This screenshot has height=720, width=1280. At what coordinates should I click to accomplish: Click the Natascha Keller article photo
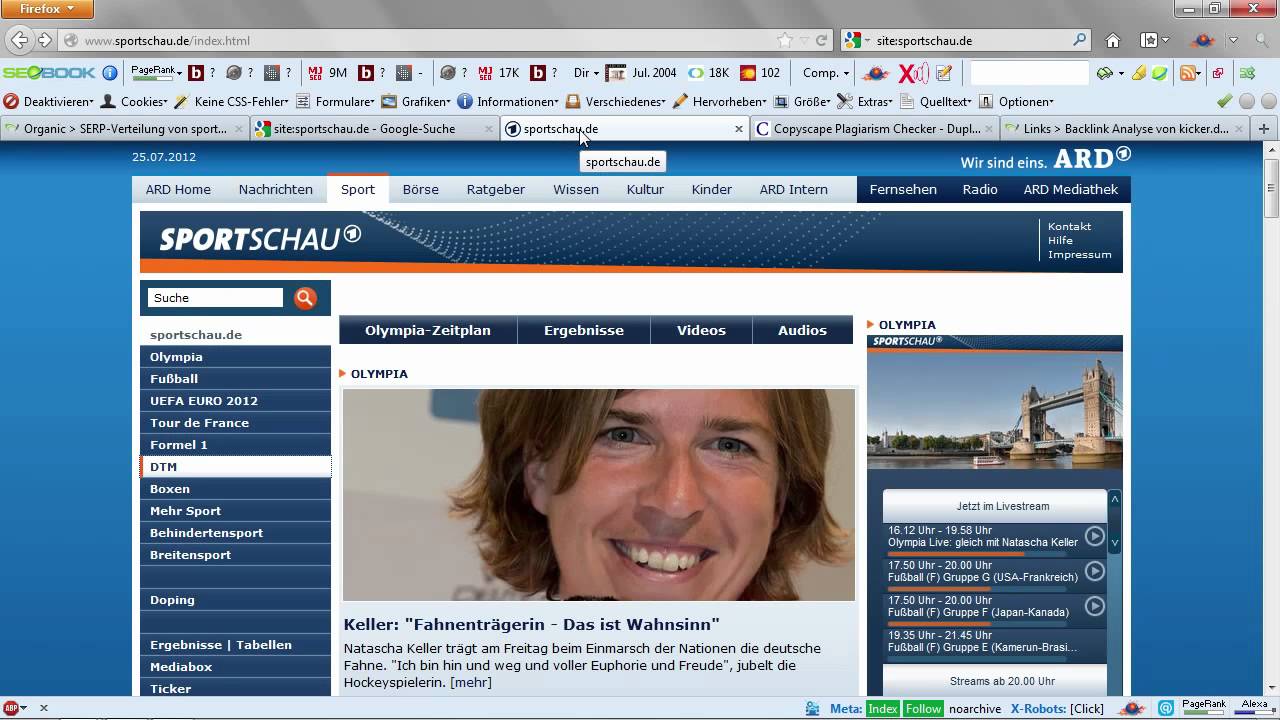[599, 495]
